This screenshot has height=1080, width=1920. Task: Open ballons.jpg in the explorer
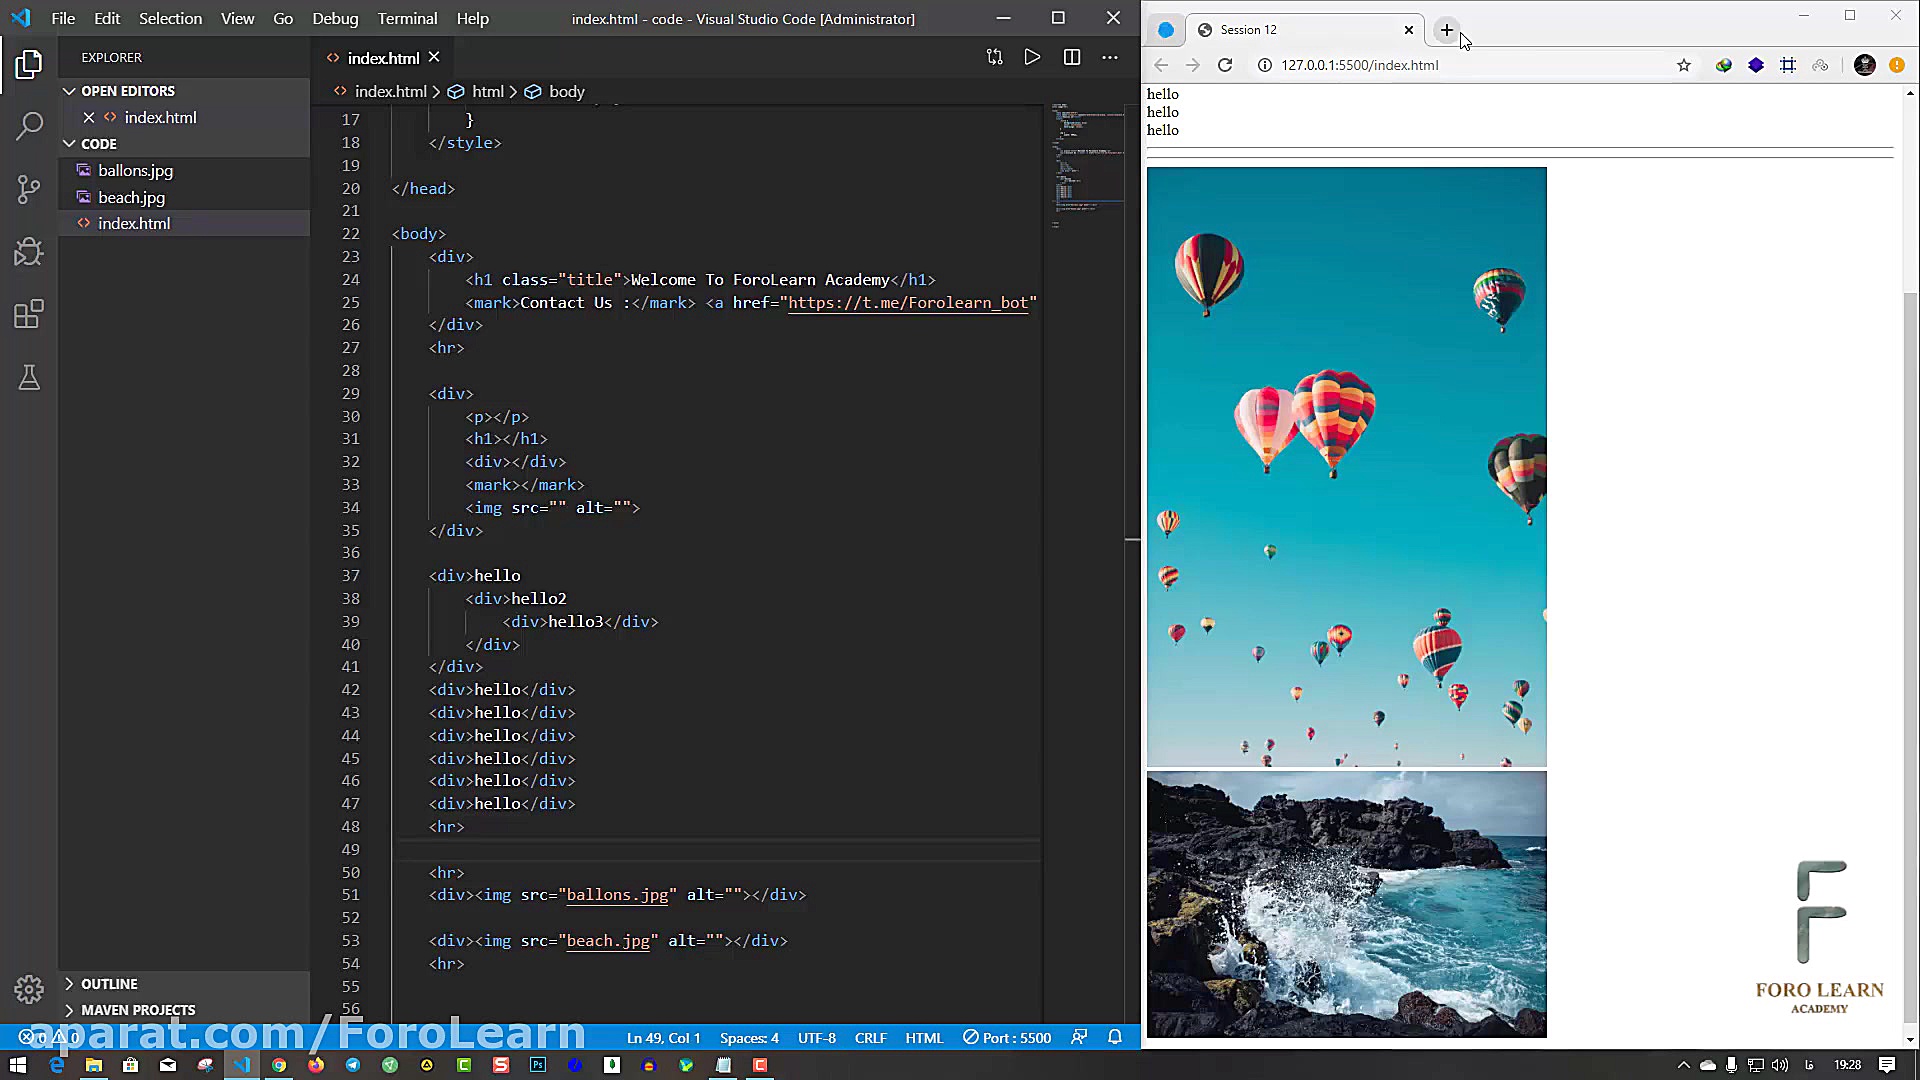coord(135,171)
